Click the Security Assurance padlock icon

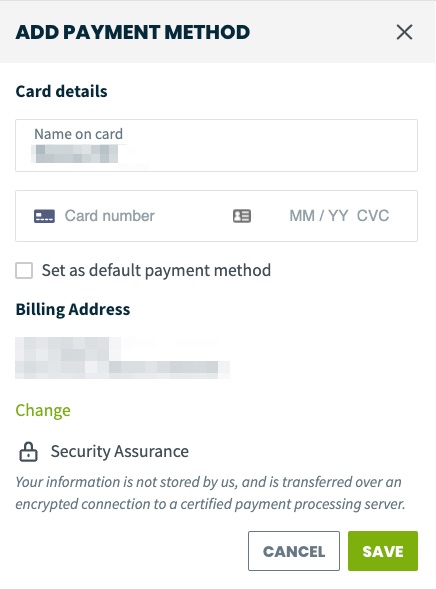click(28, 452)
